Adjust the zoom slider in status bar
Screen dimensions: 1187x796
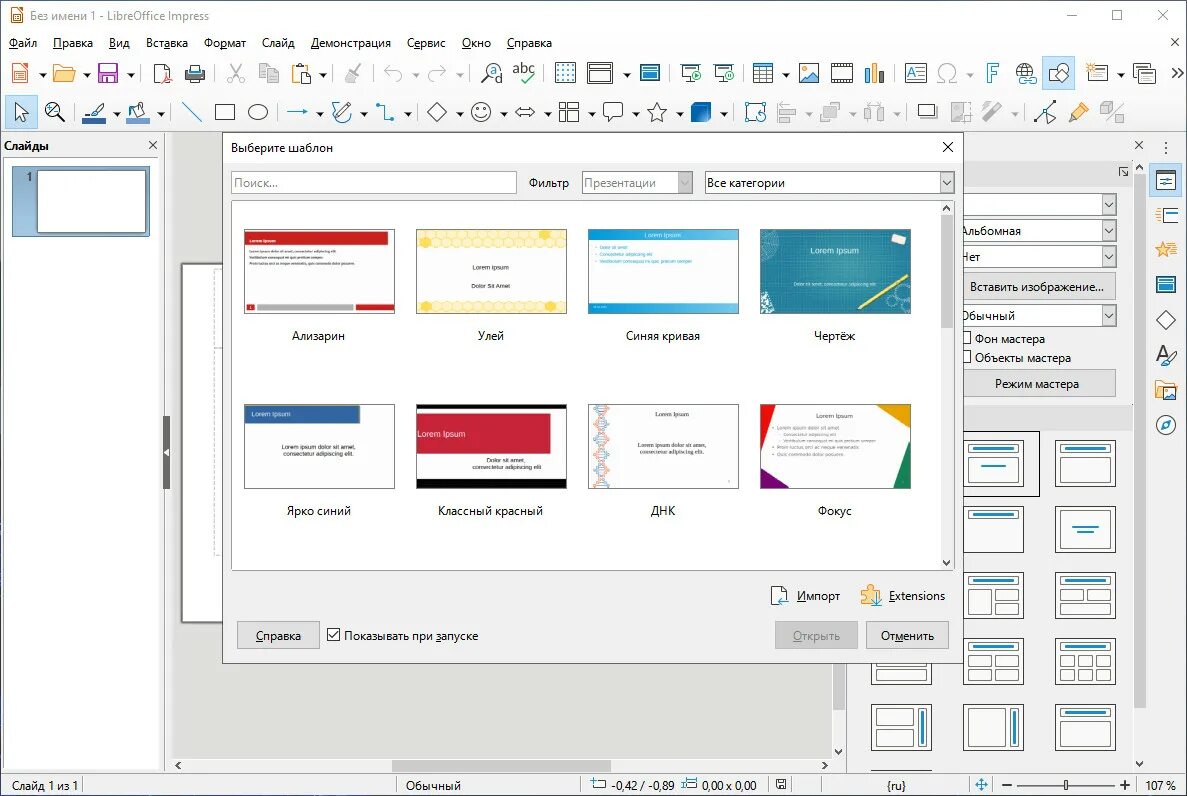tap(1065, 785)
